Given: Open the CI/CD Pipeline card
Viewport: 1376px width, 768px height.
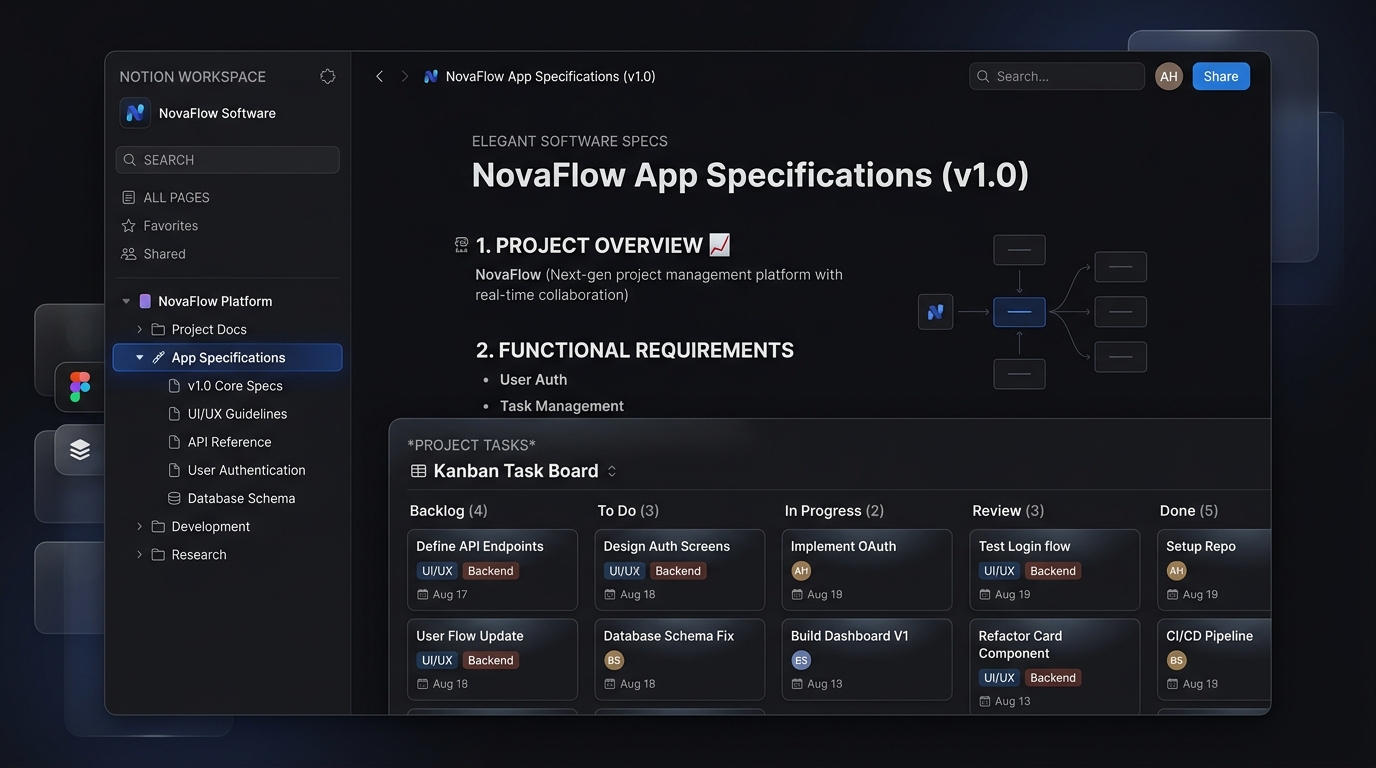Looking at the screenshot, I should coord(1214,660).
